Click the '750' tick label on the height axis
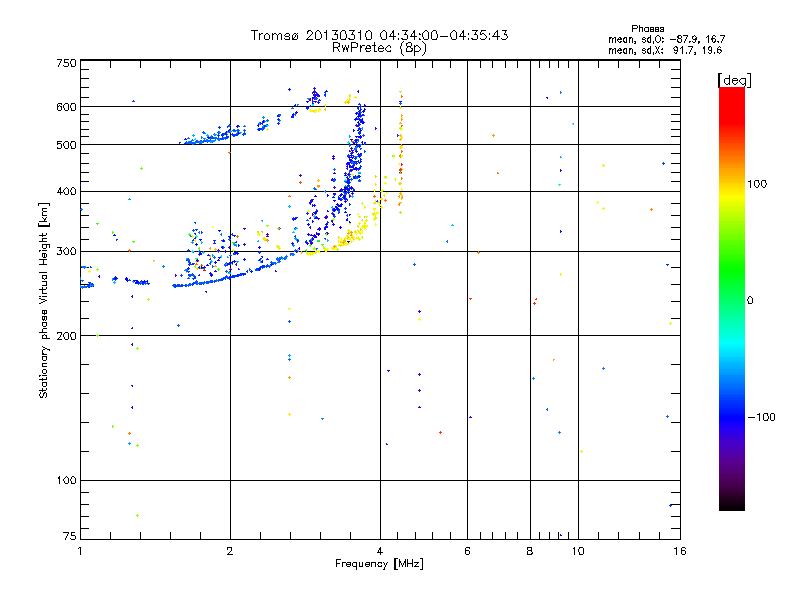Screen dimensions: 800x600 coord(67,63)
